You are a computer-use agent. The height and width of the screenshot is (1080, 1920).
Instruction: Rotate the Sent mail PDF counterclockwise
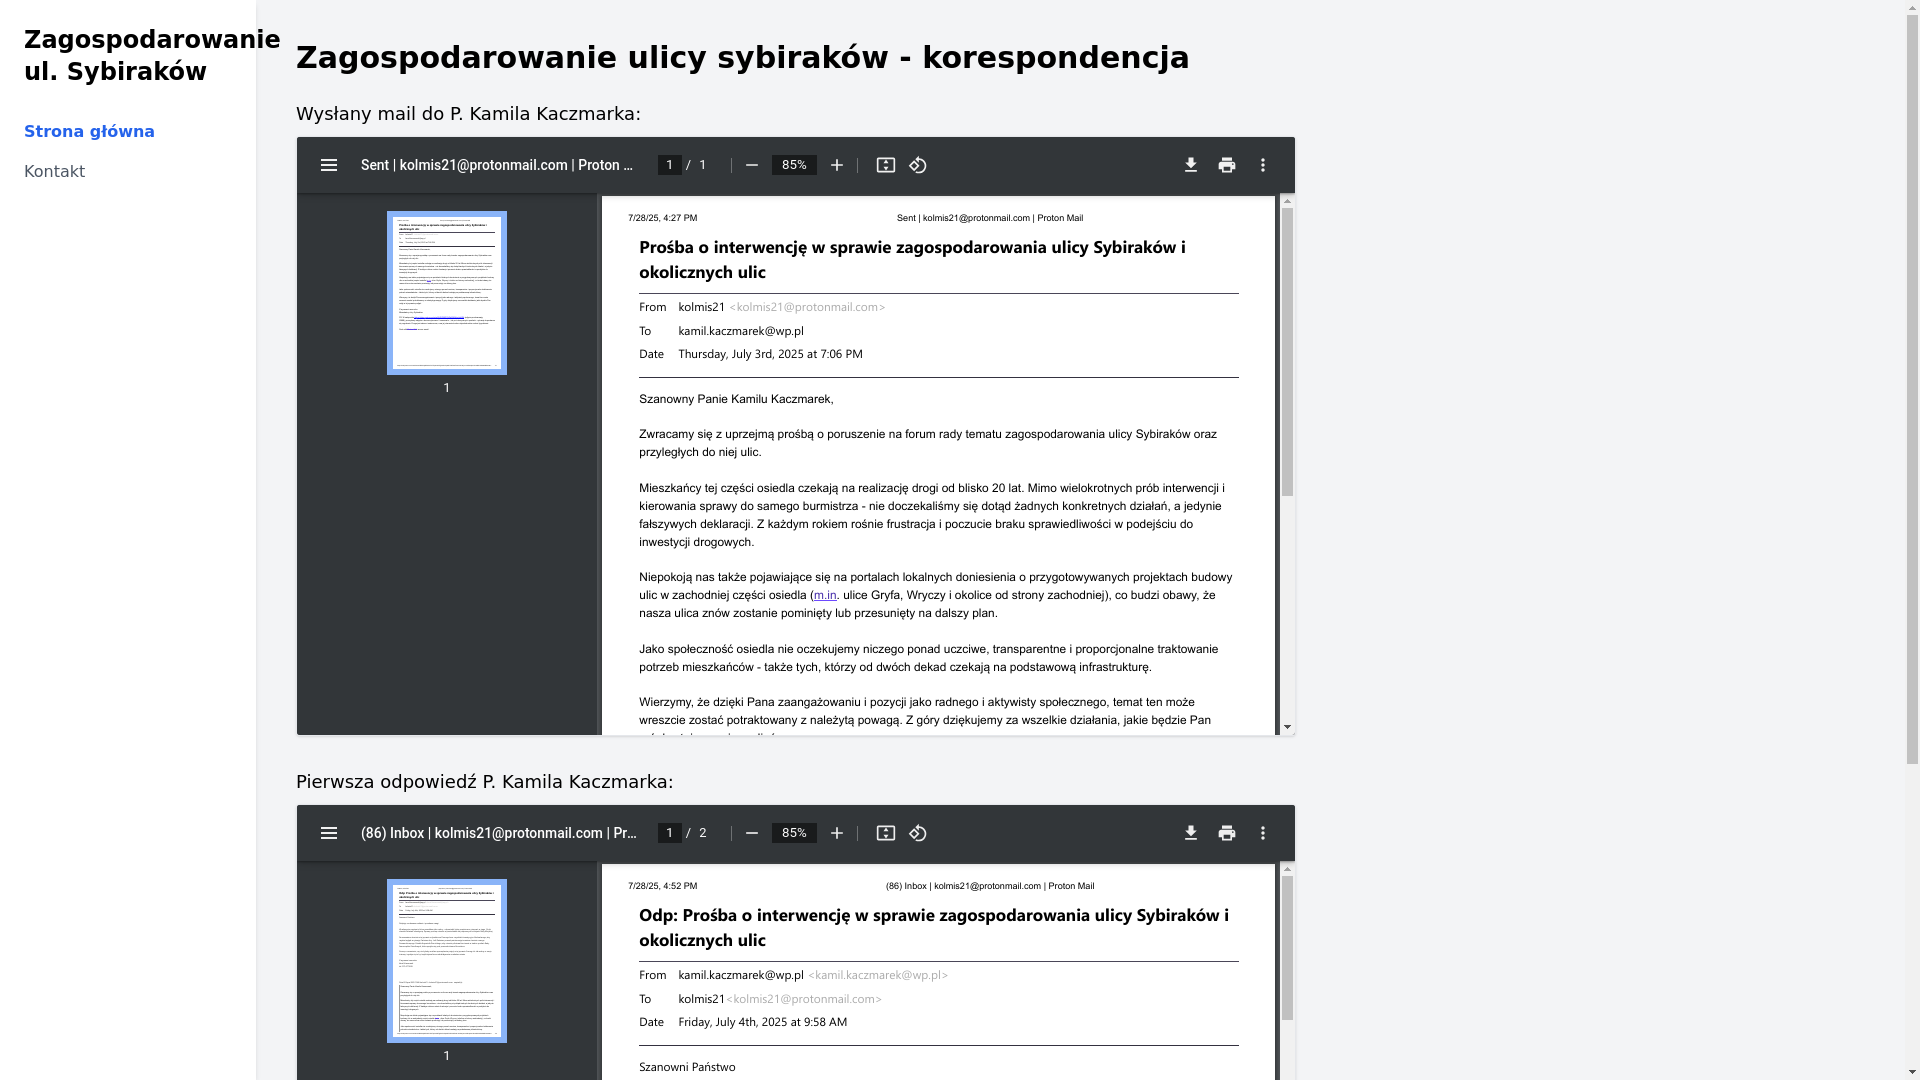(918, 165)
